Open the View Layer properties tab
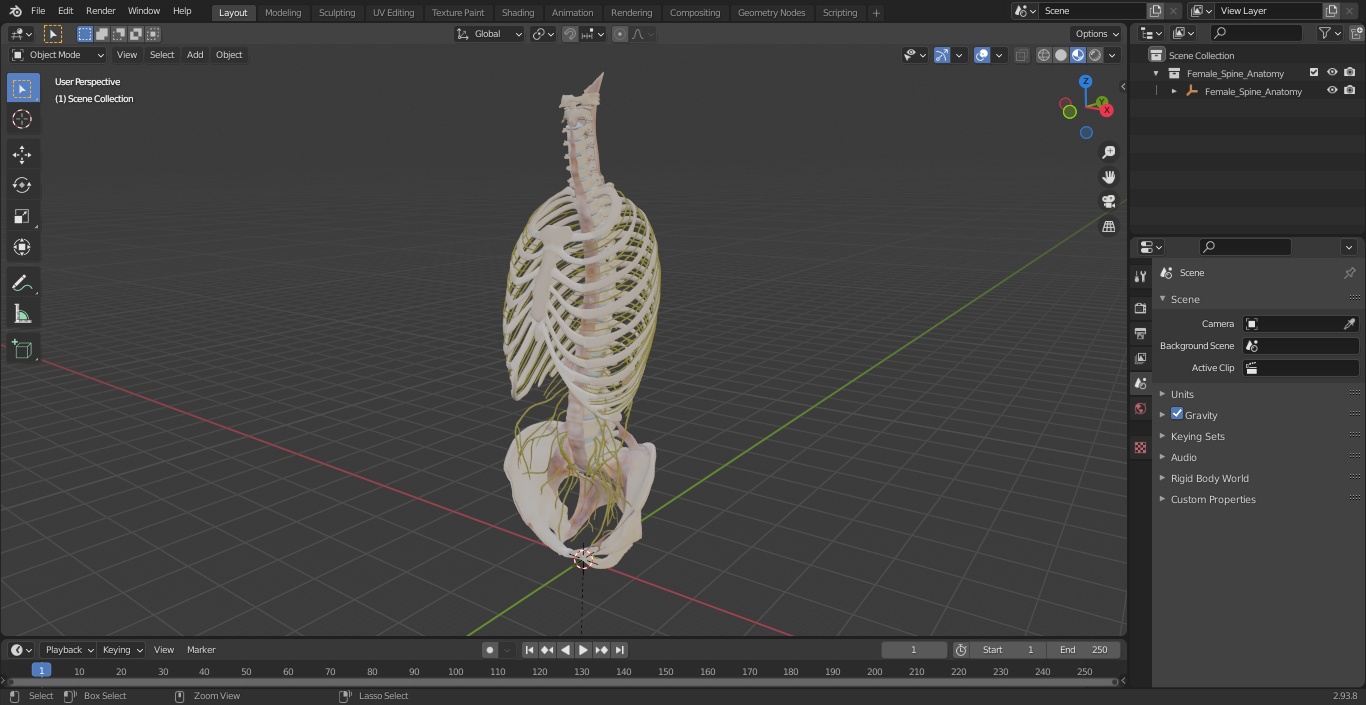The image size is (1366, 705). (x=1140, y=358)
